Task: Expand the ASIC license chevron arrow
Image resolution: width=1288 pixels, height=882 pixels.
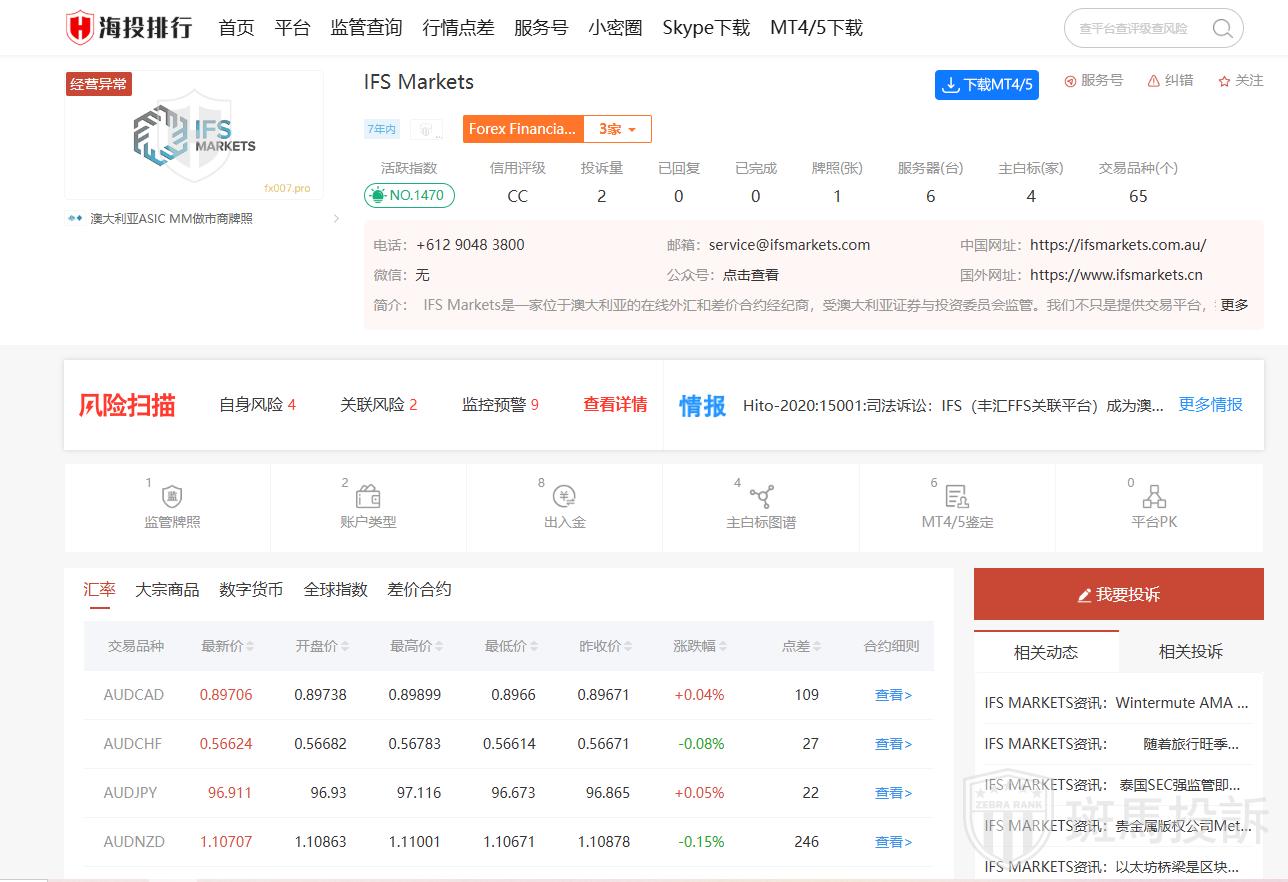Action: click(x=336, y=218)
